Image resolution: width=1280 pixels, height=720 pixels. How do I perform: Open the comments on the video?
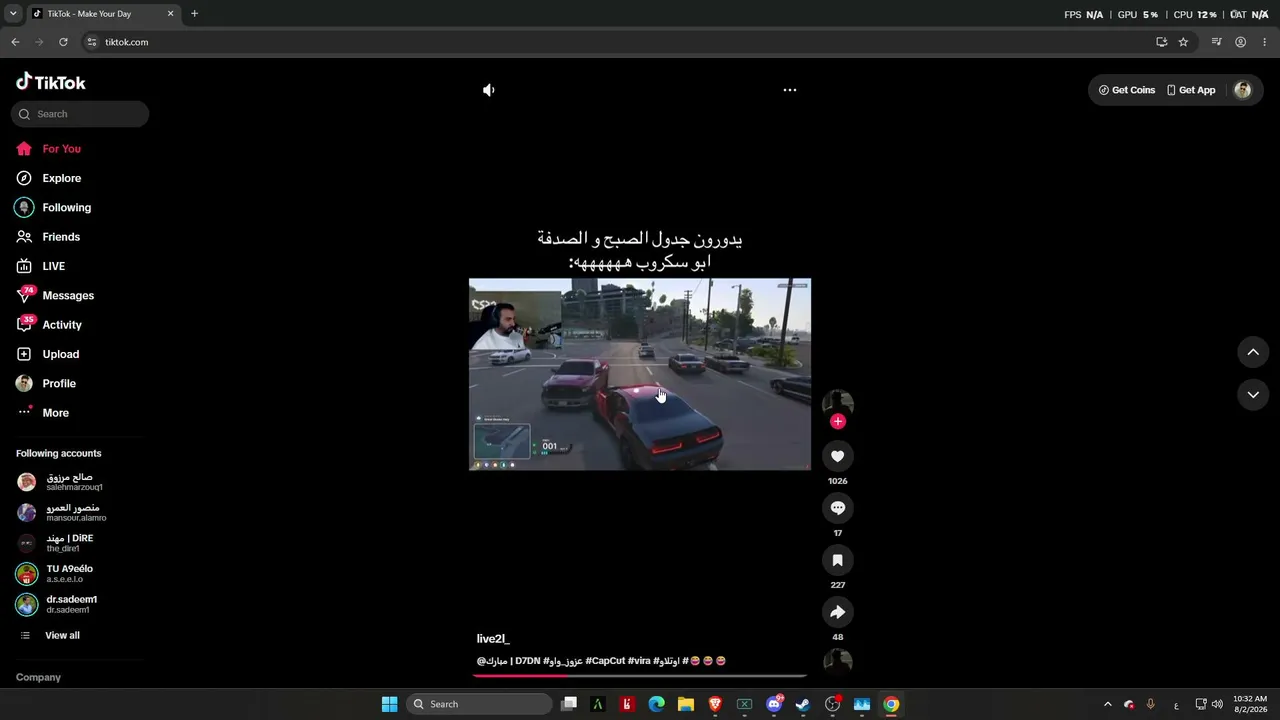[x=838, y=508]
